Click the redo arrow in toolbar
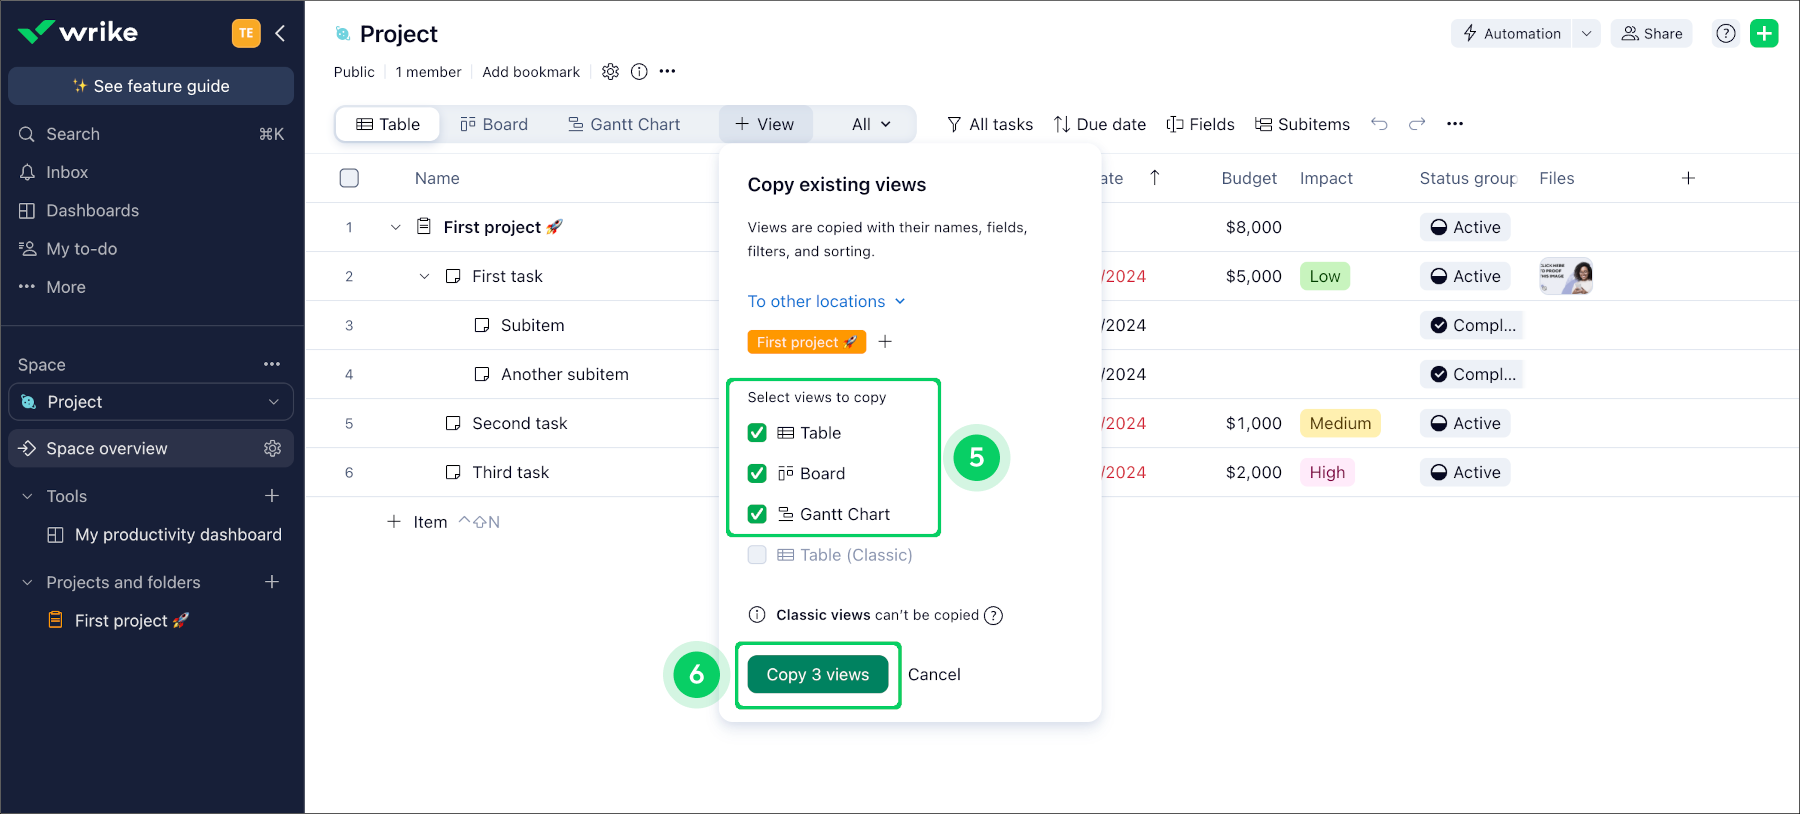The image size is (1800, 814). pos(1417,124)
